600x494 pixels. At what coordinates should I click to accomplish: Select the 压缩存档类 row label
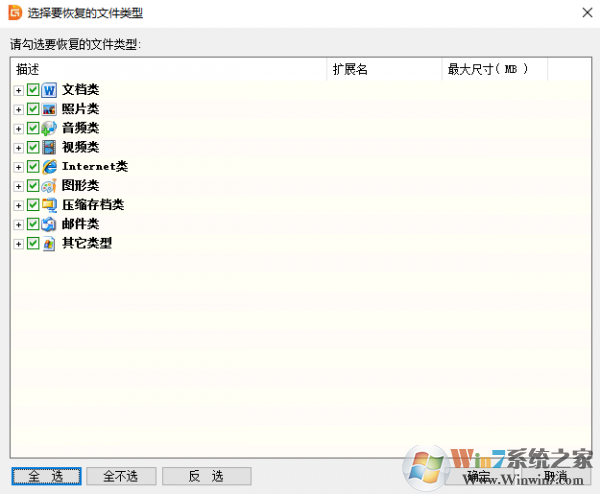[93, 205]
